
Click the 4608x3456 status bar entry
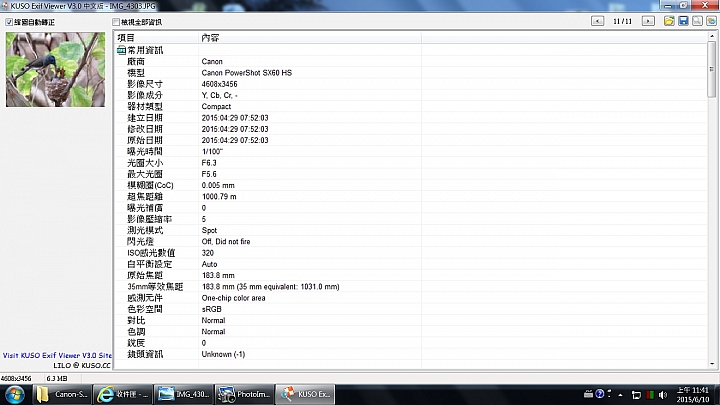(16, 379)
